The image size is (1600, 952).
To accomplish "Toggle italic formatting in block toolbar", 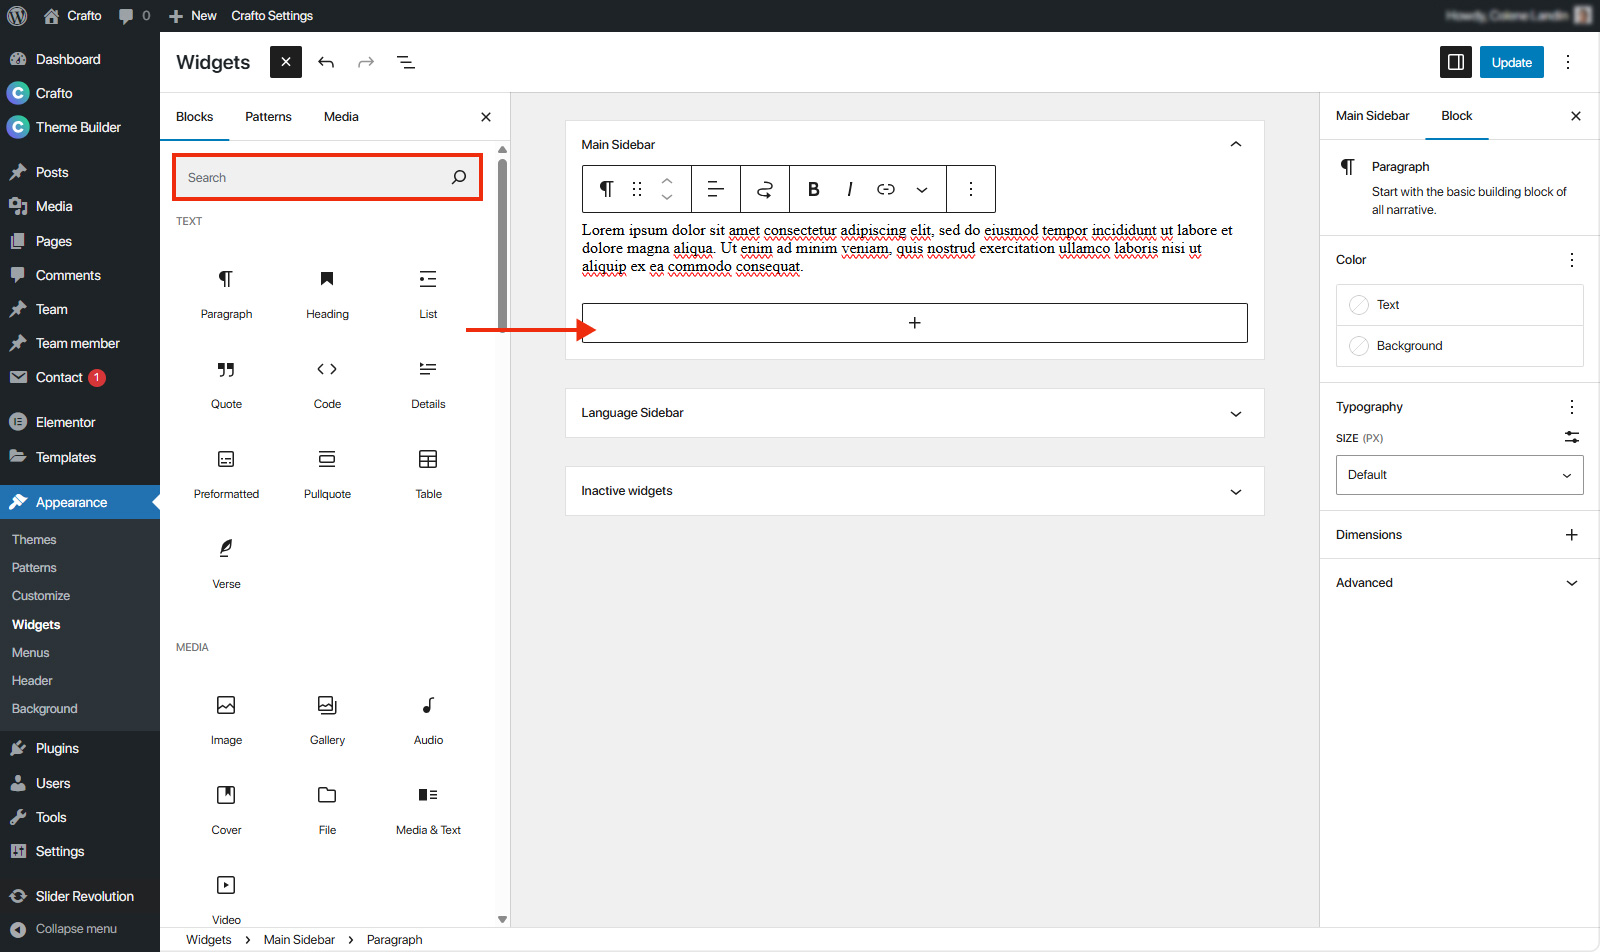I will pos(850,189).
